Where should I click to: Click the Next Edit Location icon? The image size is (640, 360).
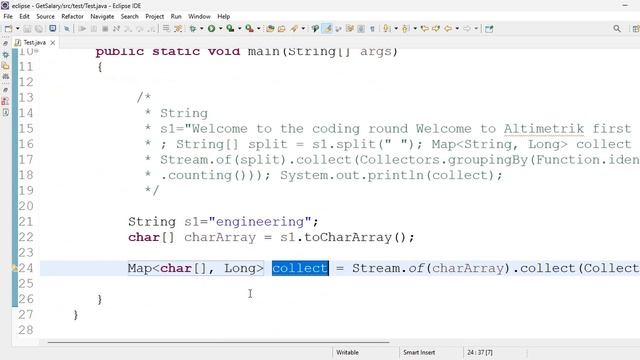tap(436, 29)
